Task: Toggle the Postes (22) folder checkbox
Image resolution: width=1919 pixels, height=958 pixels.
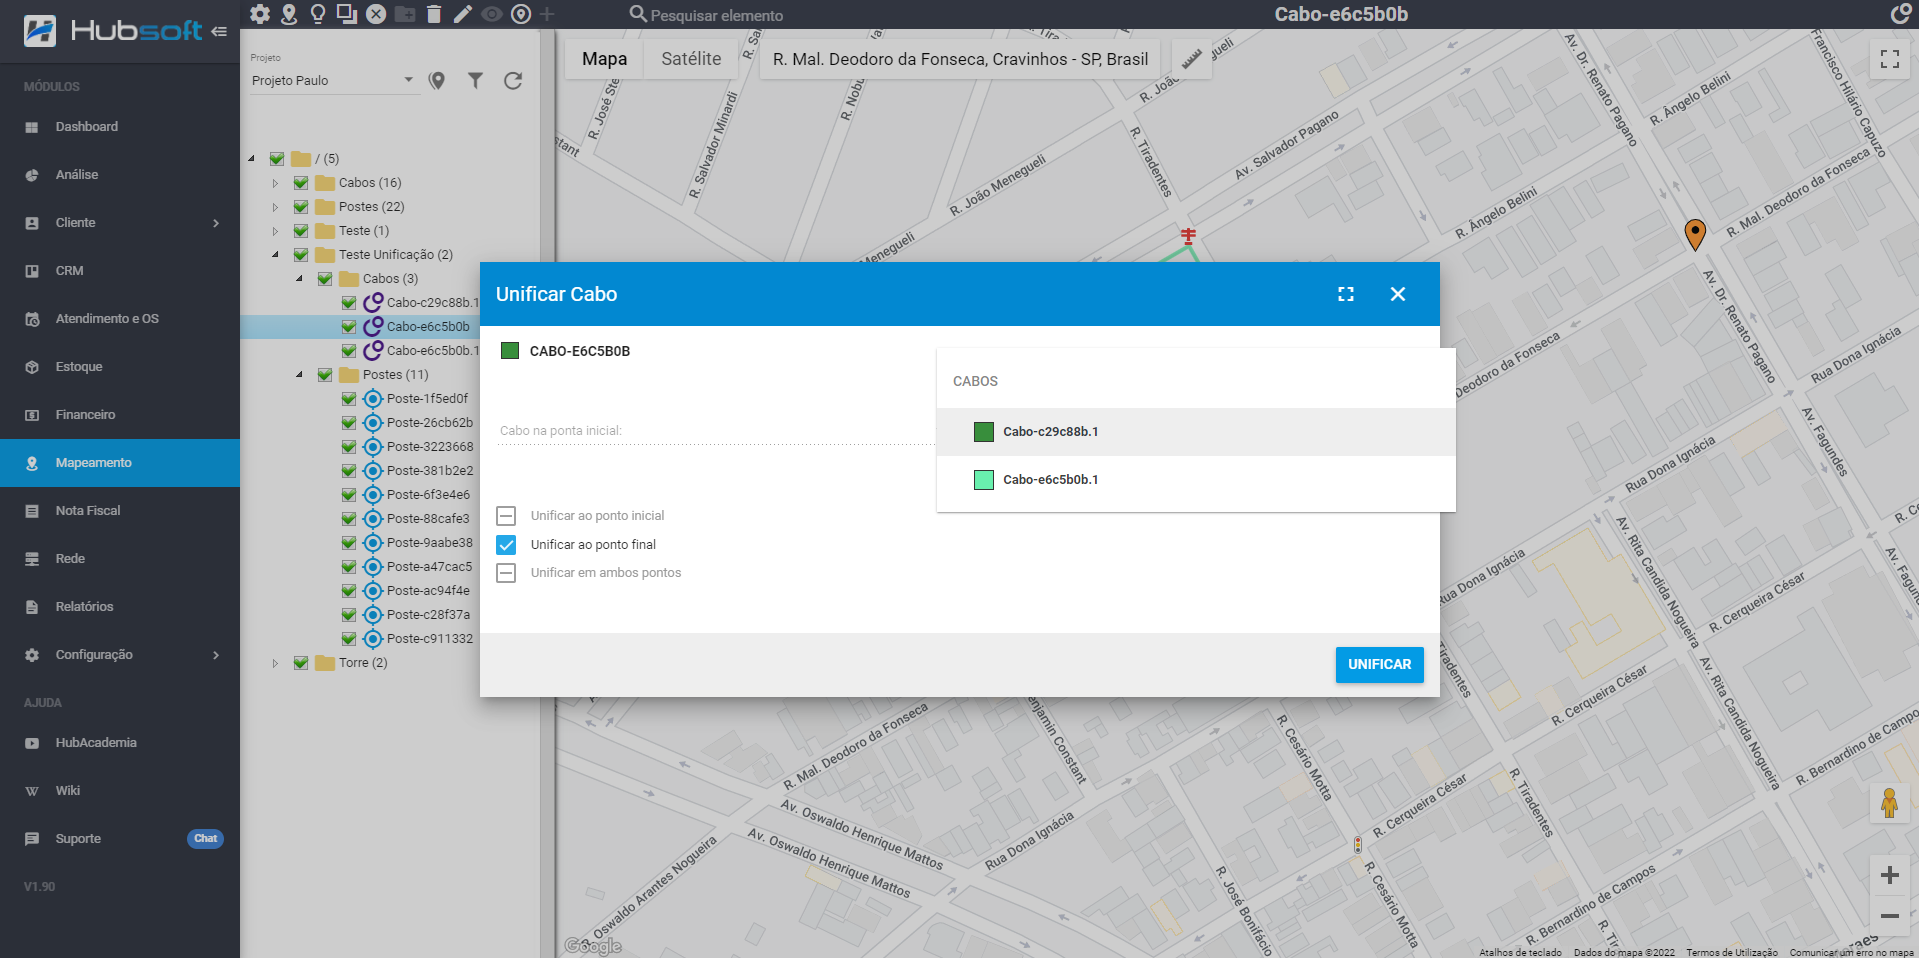Action: tap(301, 207)
